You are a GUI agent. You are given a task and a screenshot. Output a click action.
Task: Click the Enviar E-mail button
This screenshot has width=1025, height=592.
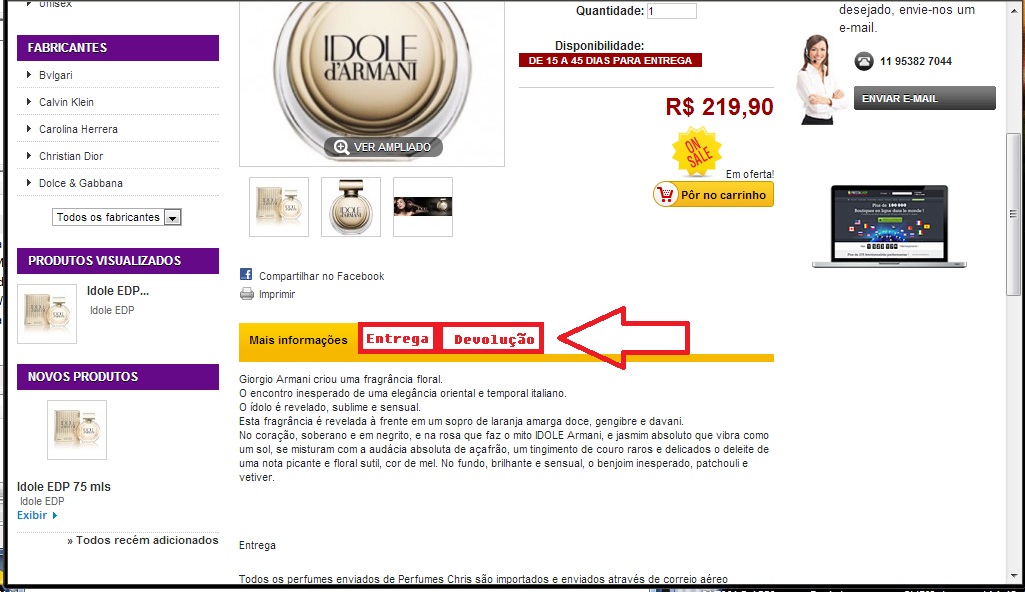click(924, 98)
